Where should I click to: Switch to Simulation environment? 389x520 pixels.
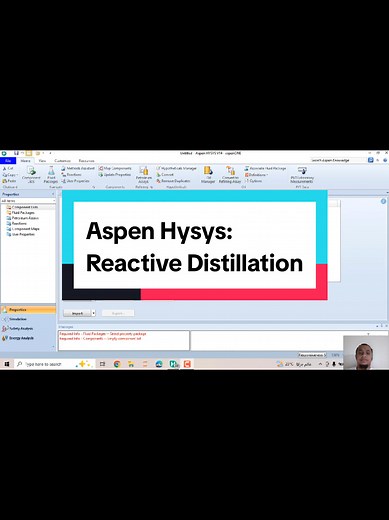coord(28,319)
